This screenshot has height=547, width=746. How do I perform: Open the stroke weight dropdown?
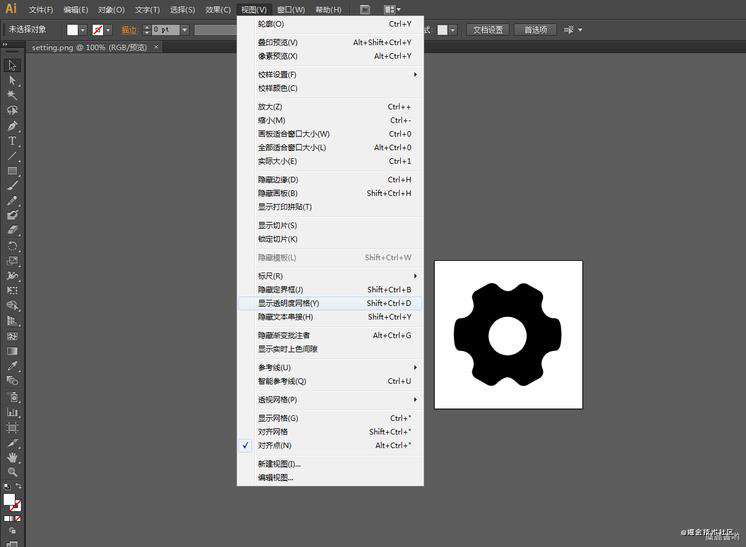pos(185,30)
